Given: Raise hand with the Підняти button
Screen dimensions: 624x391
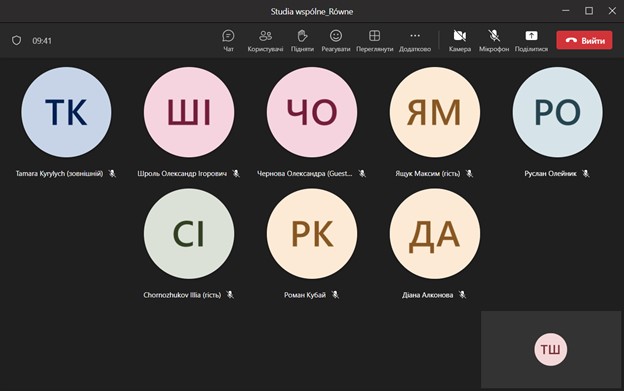Looking at the screenshot, I should 302,41.
